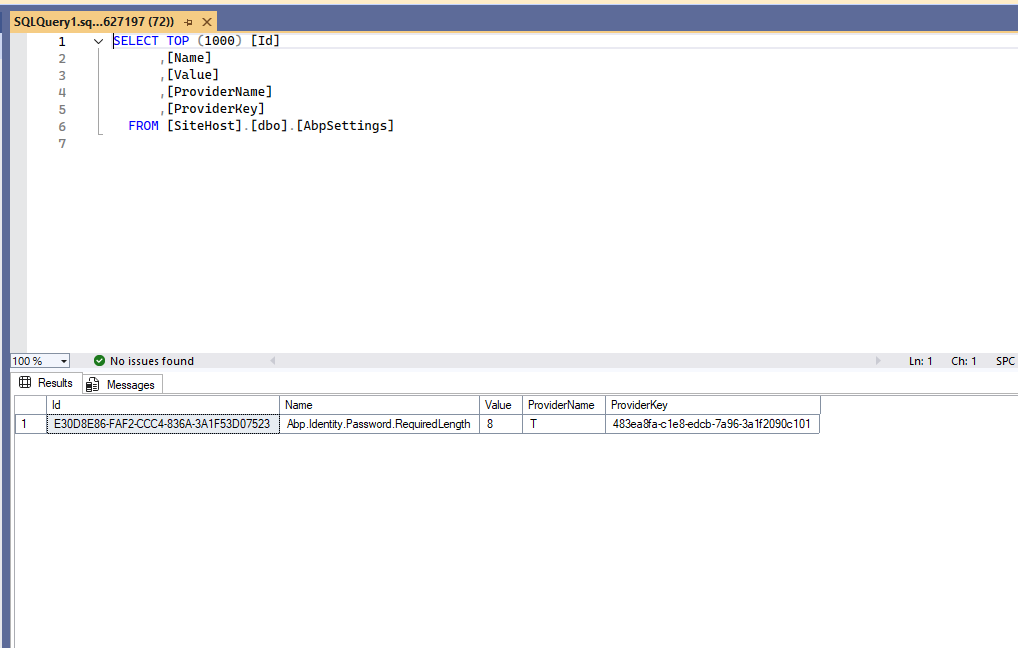
Task: Switch to the Messages tab
Action: point(130,385)
